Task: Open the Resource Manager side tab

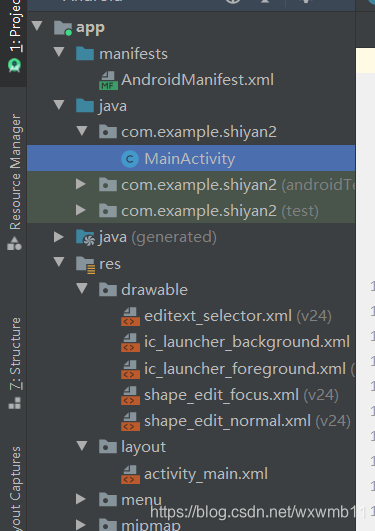Action: pos(15,182)
